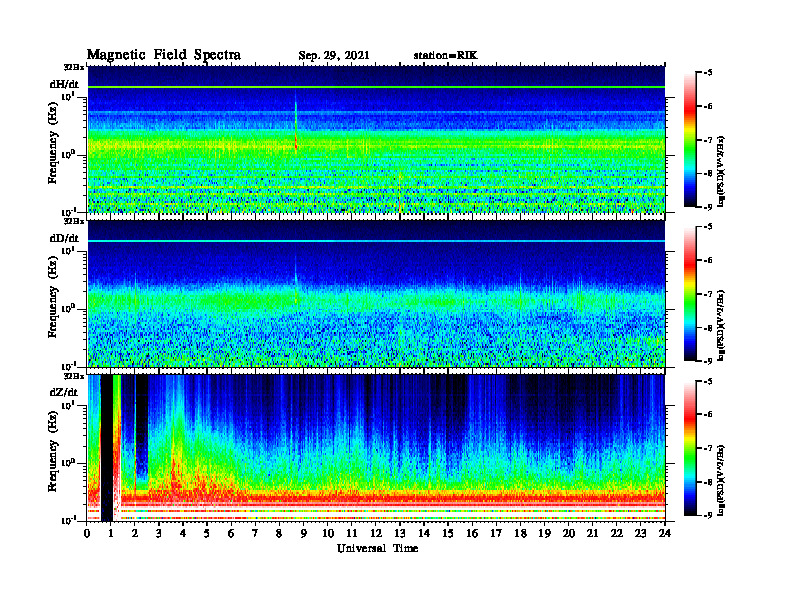
Task: Click the 'Universal Time' axis title
Action: pos(377,548)
